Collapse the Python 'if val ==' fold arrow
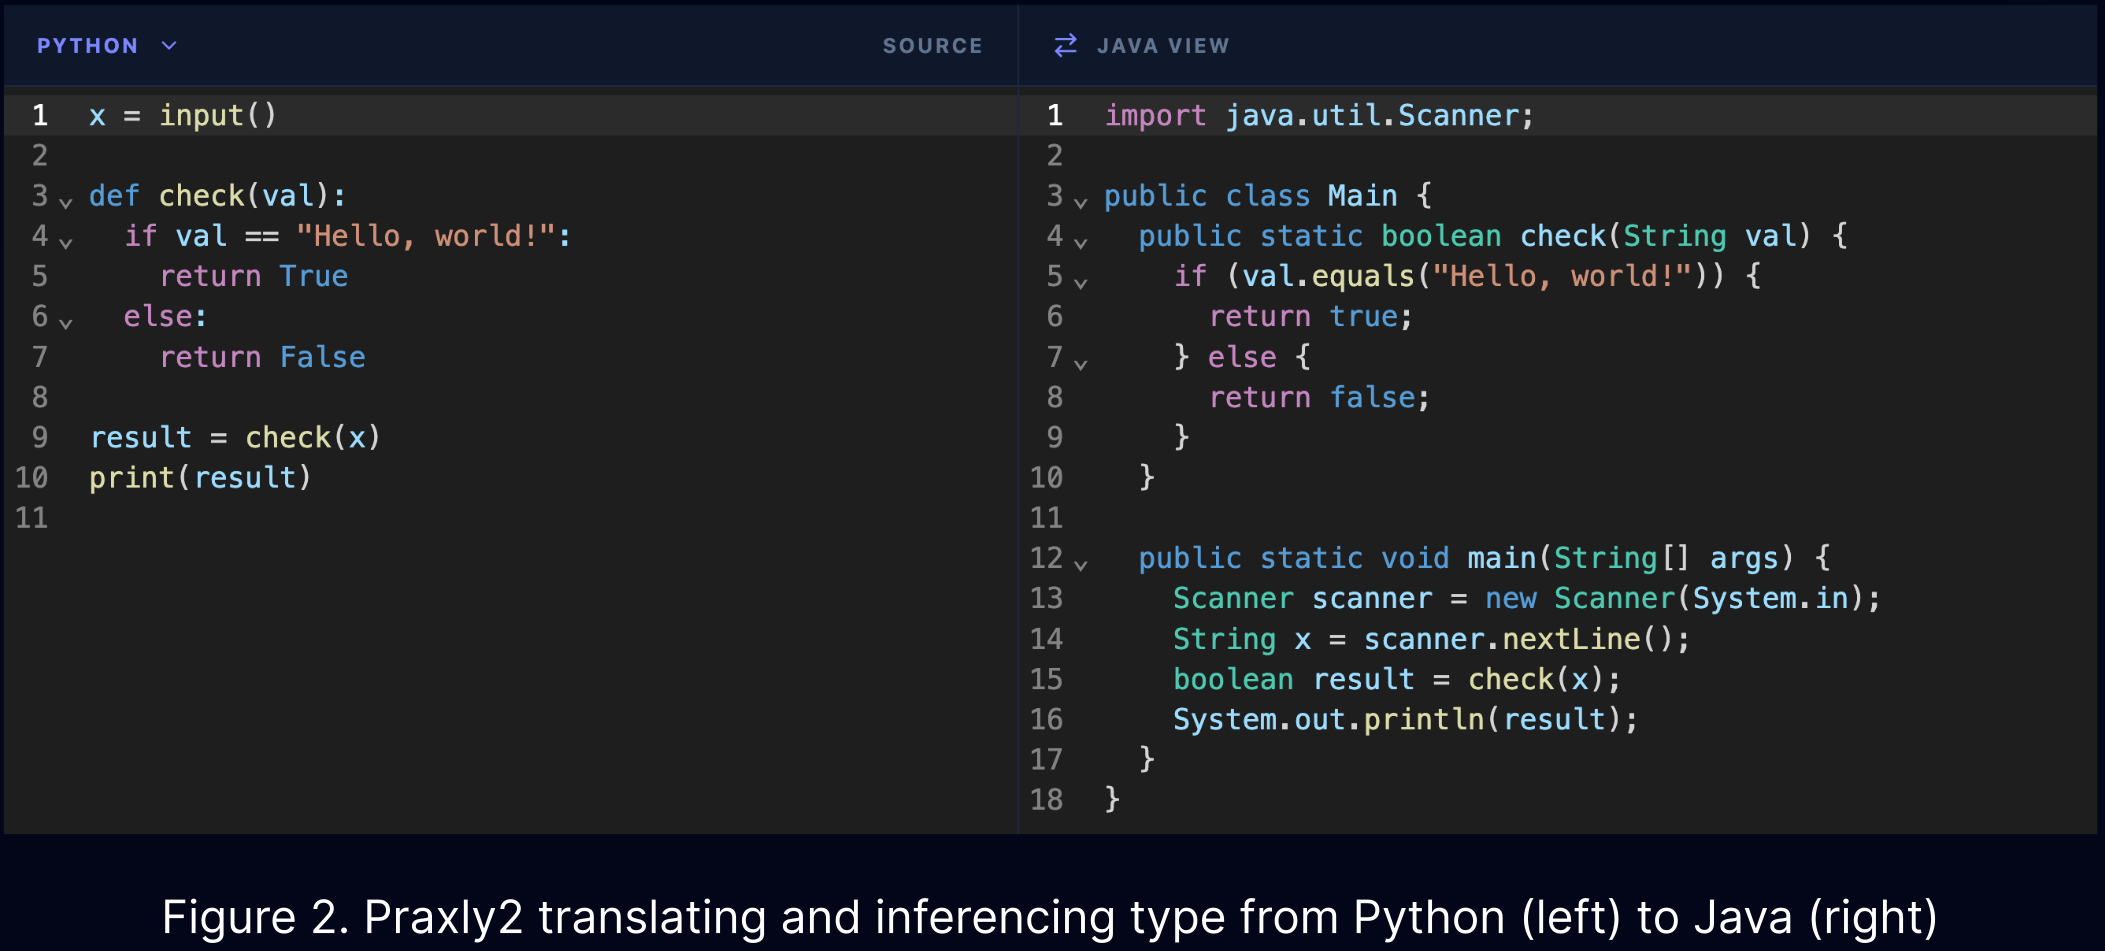The image size is (2105, 951). [66, 243]
